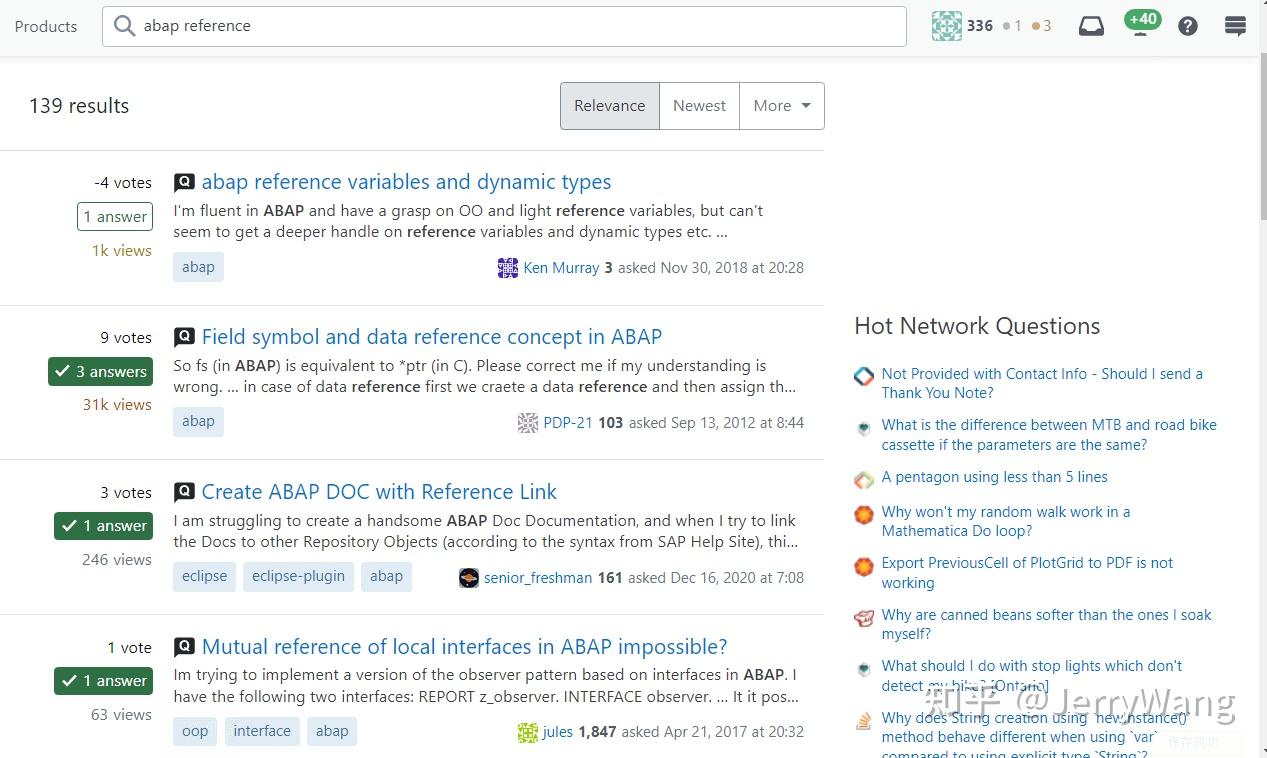Open MTB and road bike cassette hot question
The image size is (1267, 758).
tap(1049, 435)
